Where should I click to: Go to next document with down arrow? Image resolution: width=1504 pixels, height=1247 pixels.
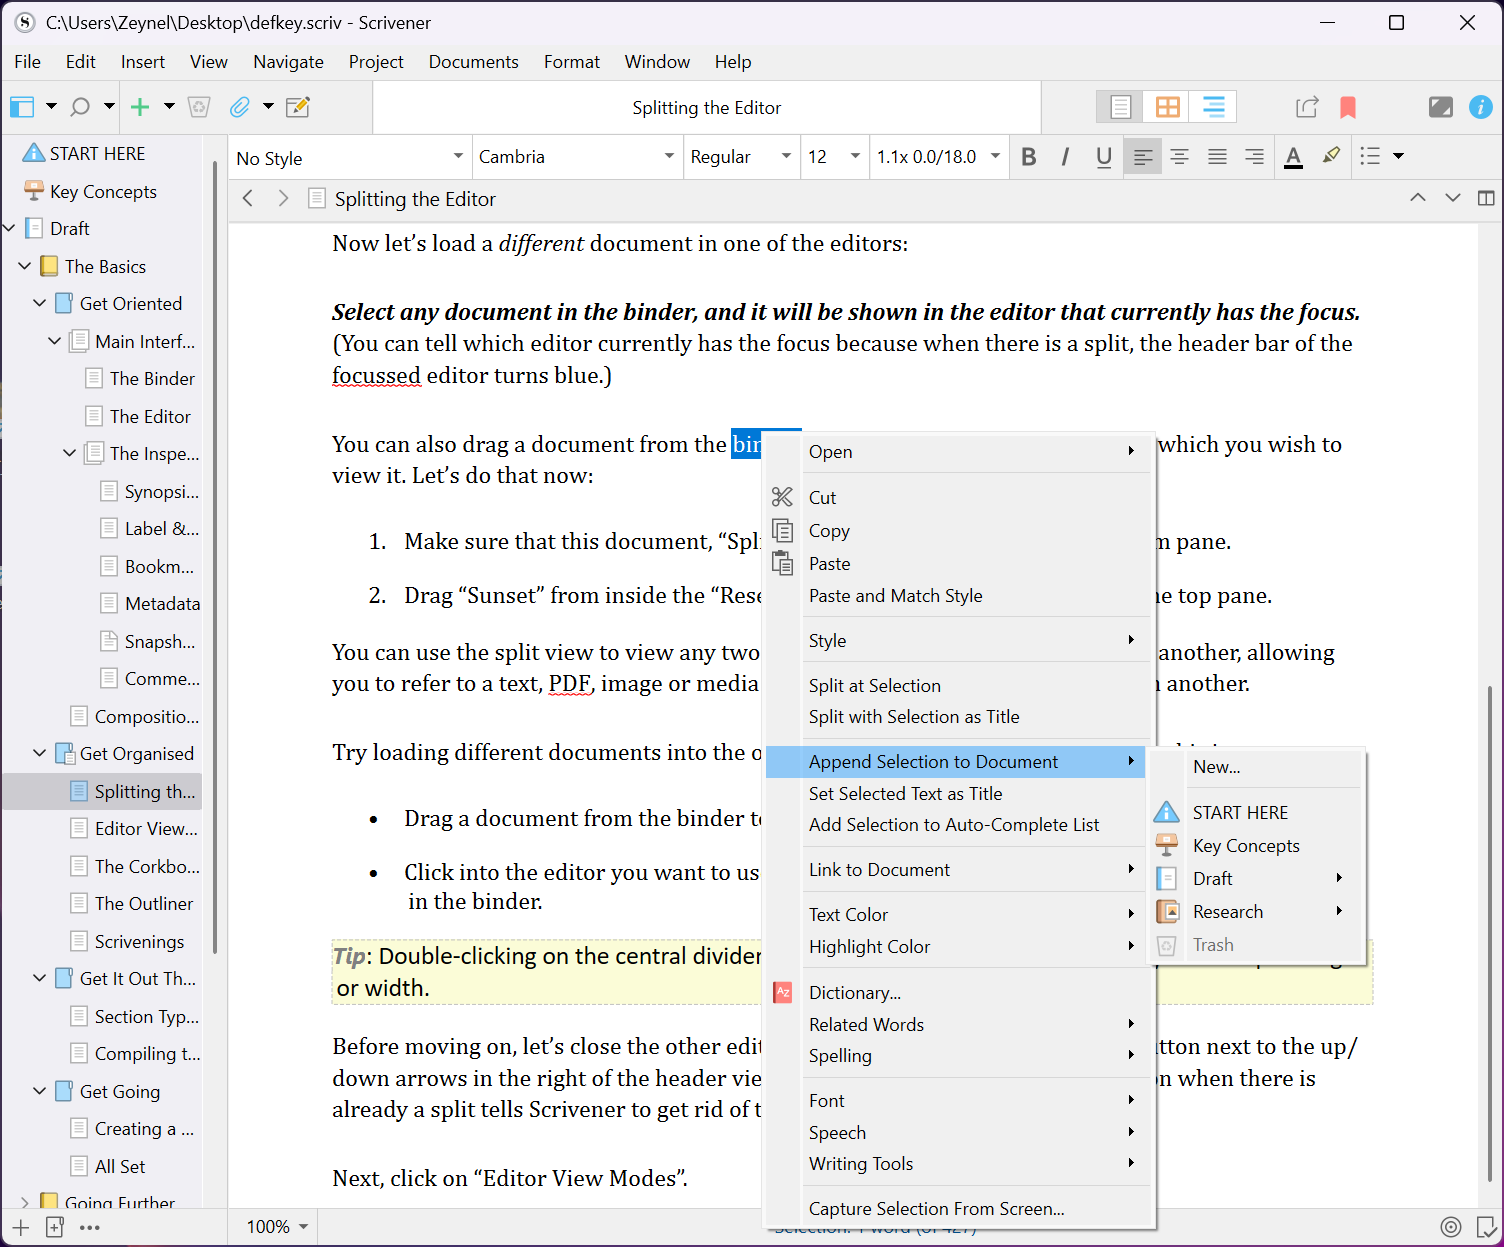[1453, 198]
